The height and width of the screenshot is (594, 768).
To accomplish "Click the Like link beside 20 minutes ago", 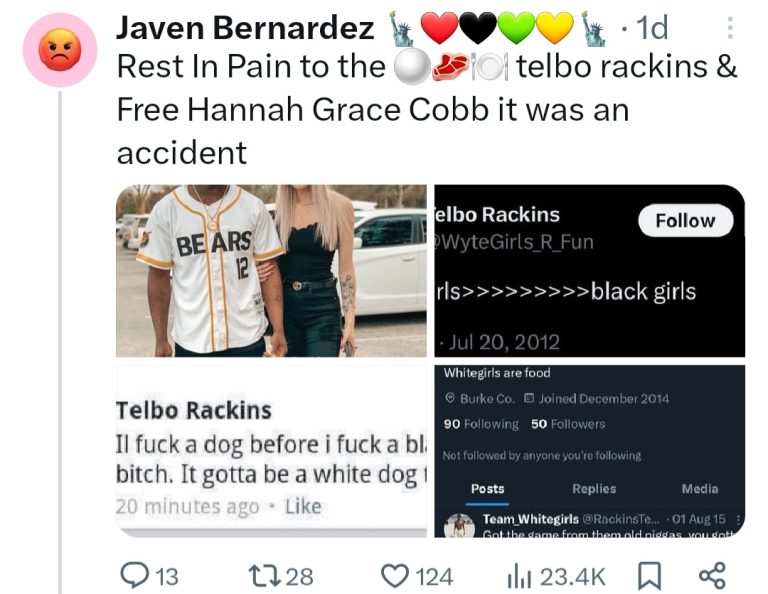I will point(303,506).
